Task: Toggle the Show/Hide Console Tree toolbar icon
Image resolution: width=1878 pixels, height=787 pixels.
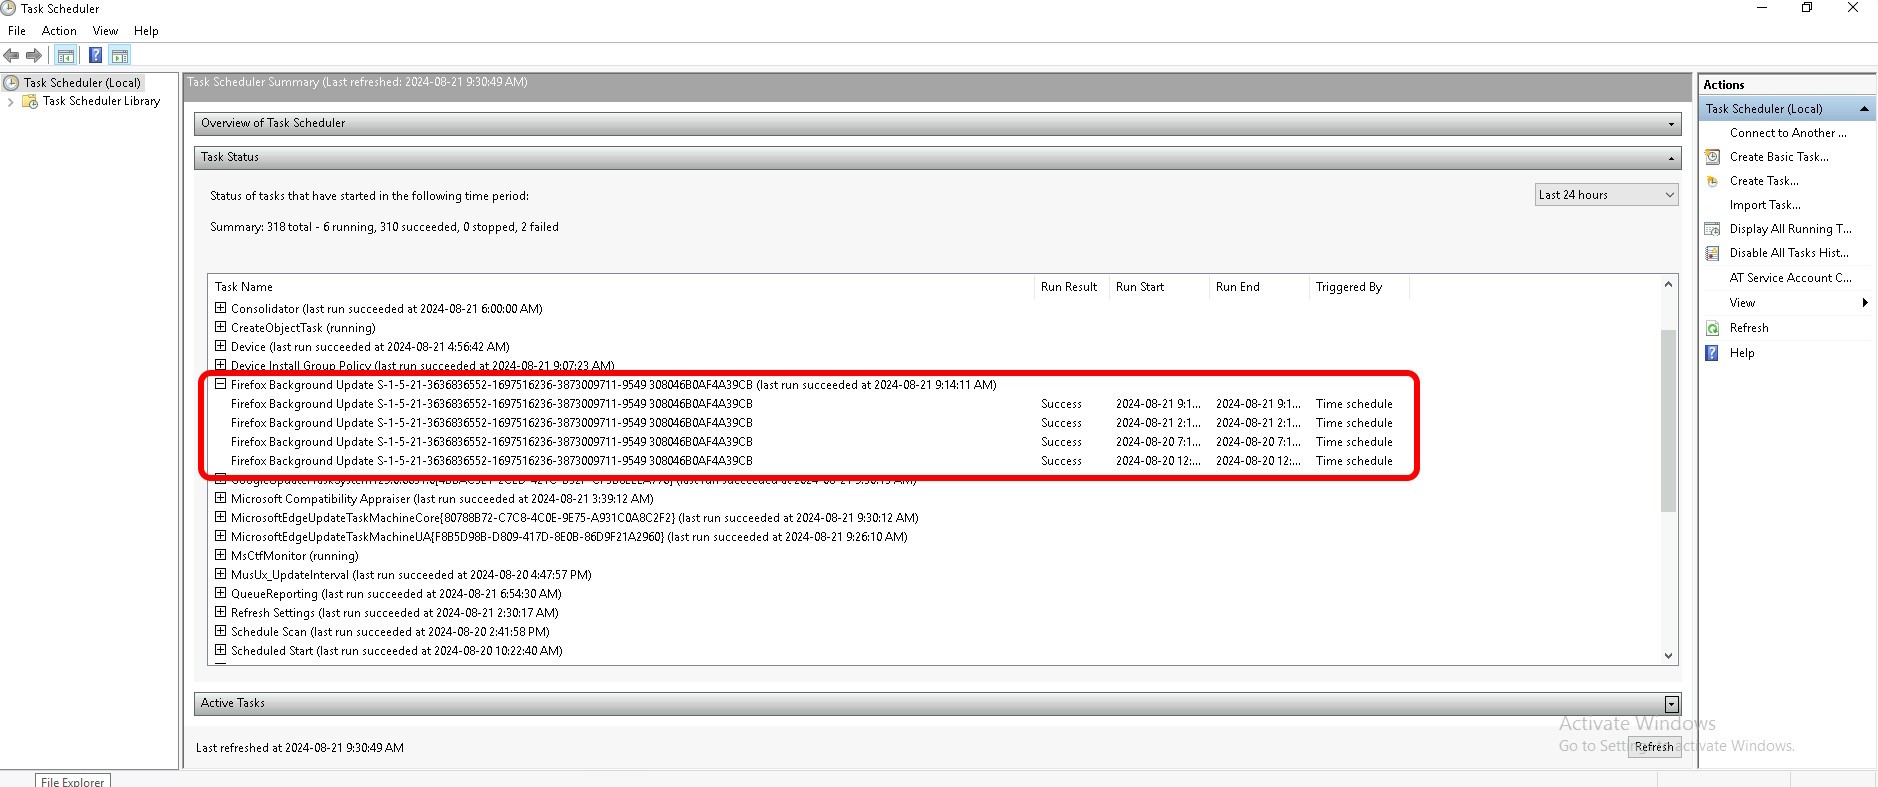Action: [x=66, y=56]
